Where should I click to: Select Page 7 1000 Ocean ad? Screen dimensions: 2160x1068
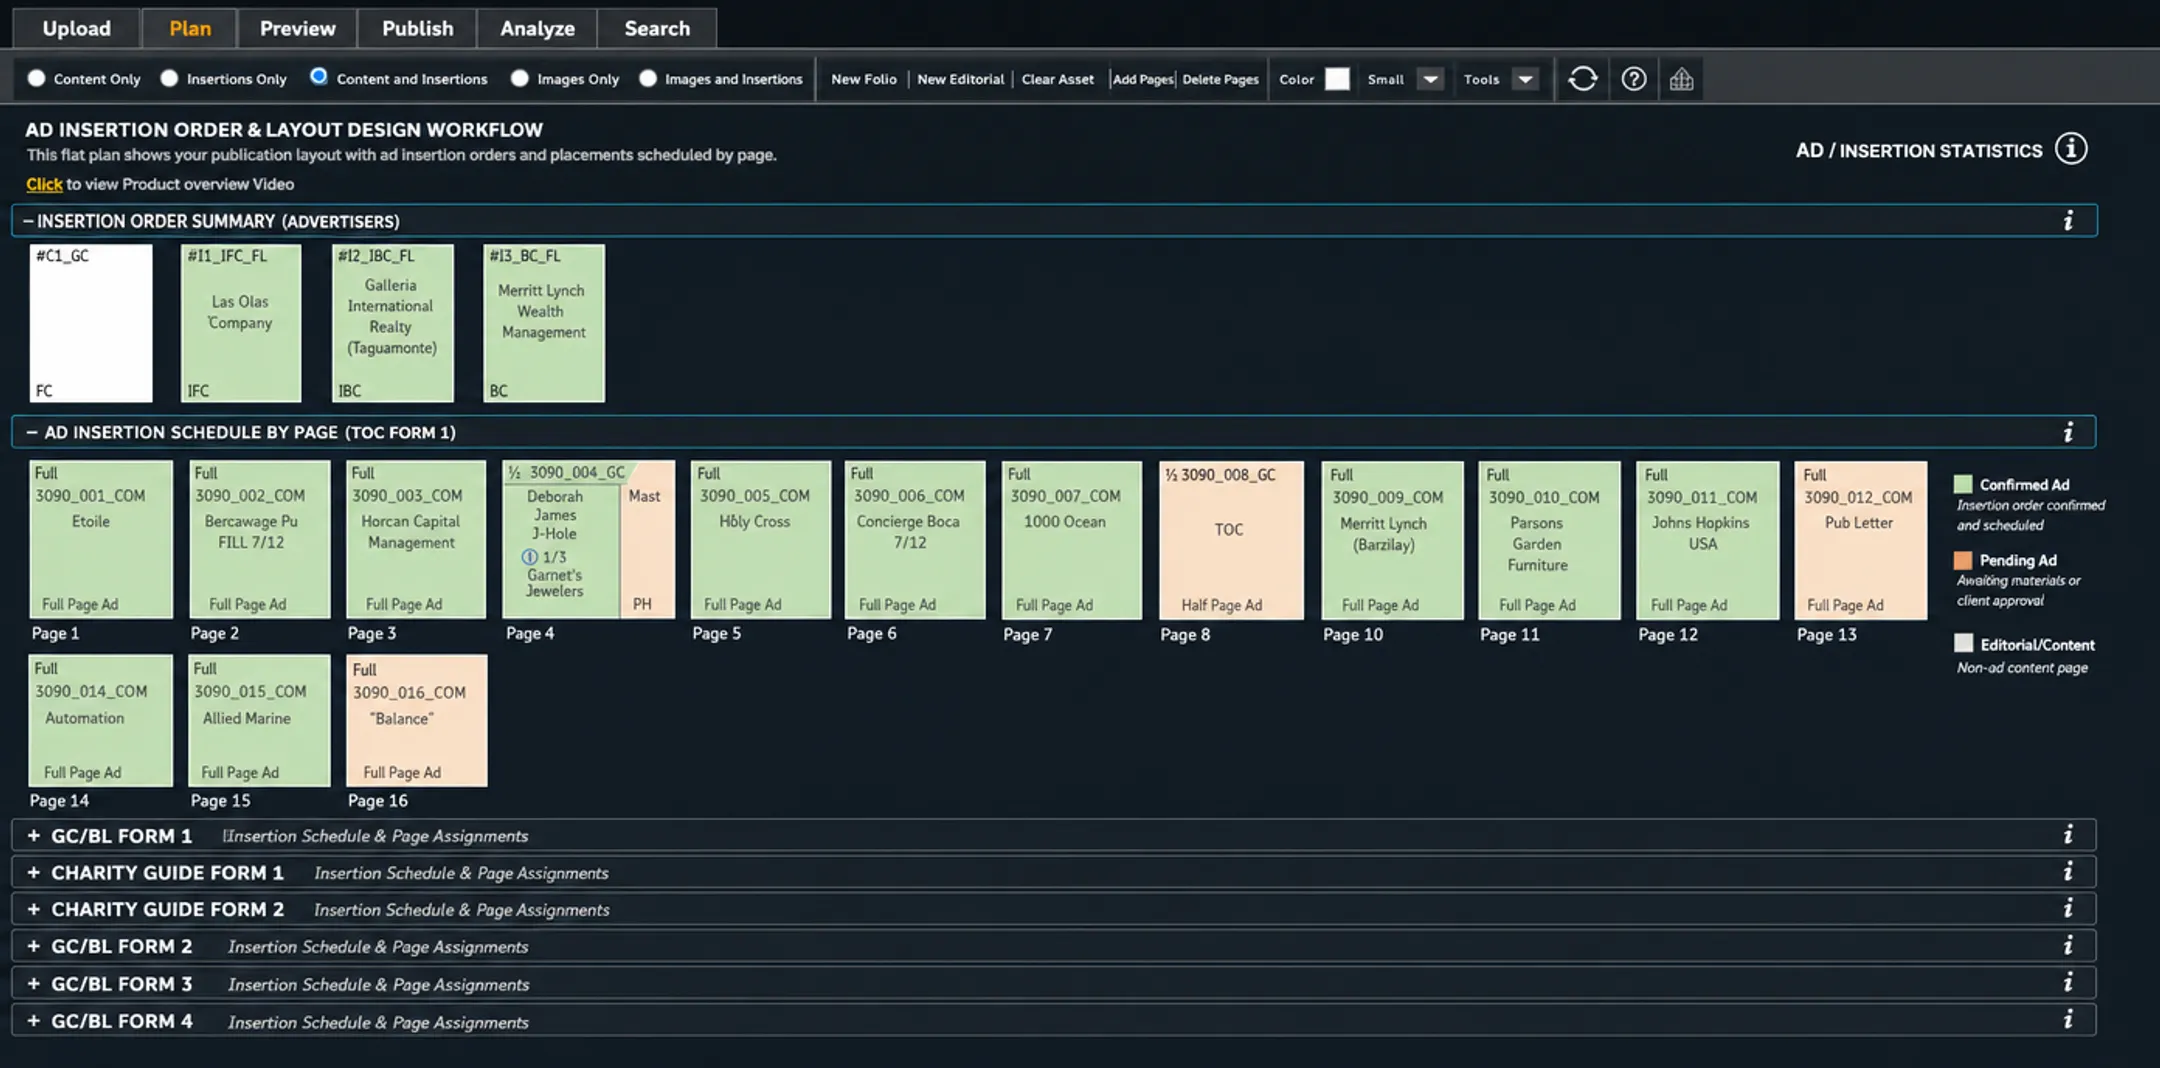(1072, 539)
